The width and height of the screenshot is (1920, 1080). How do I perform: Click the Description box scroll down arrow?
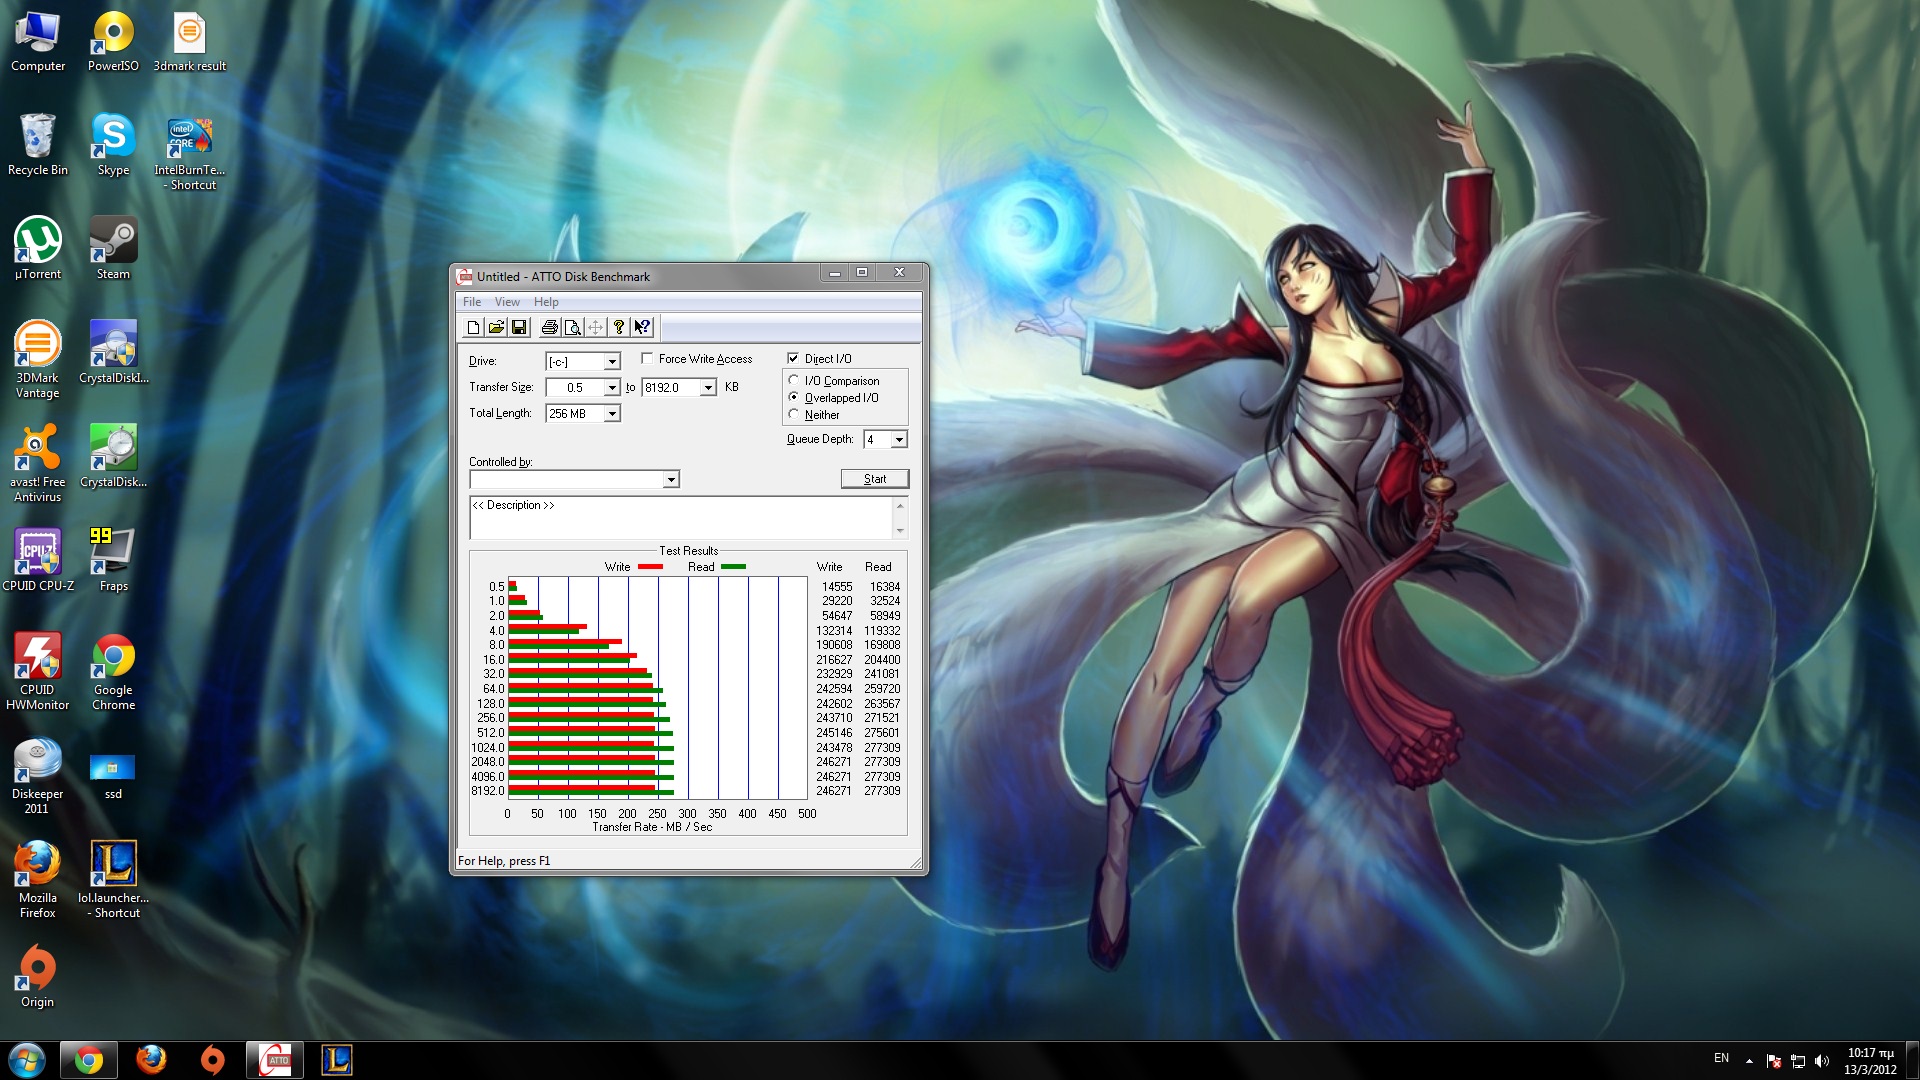pyautogui.click(x=900, y=531)
